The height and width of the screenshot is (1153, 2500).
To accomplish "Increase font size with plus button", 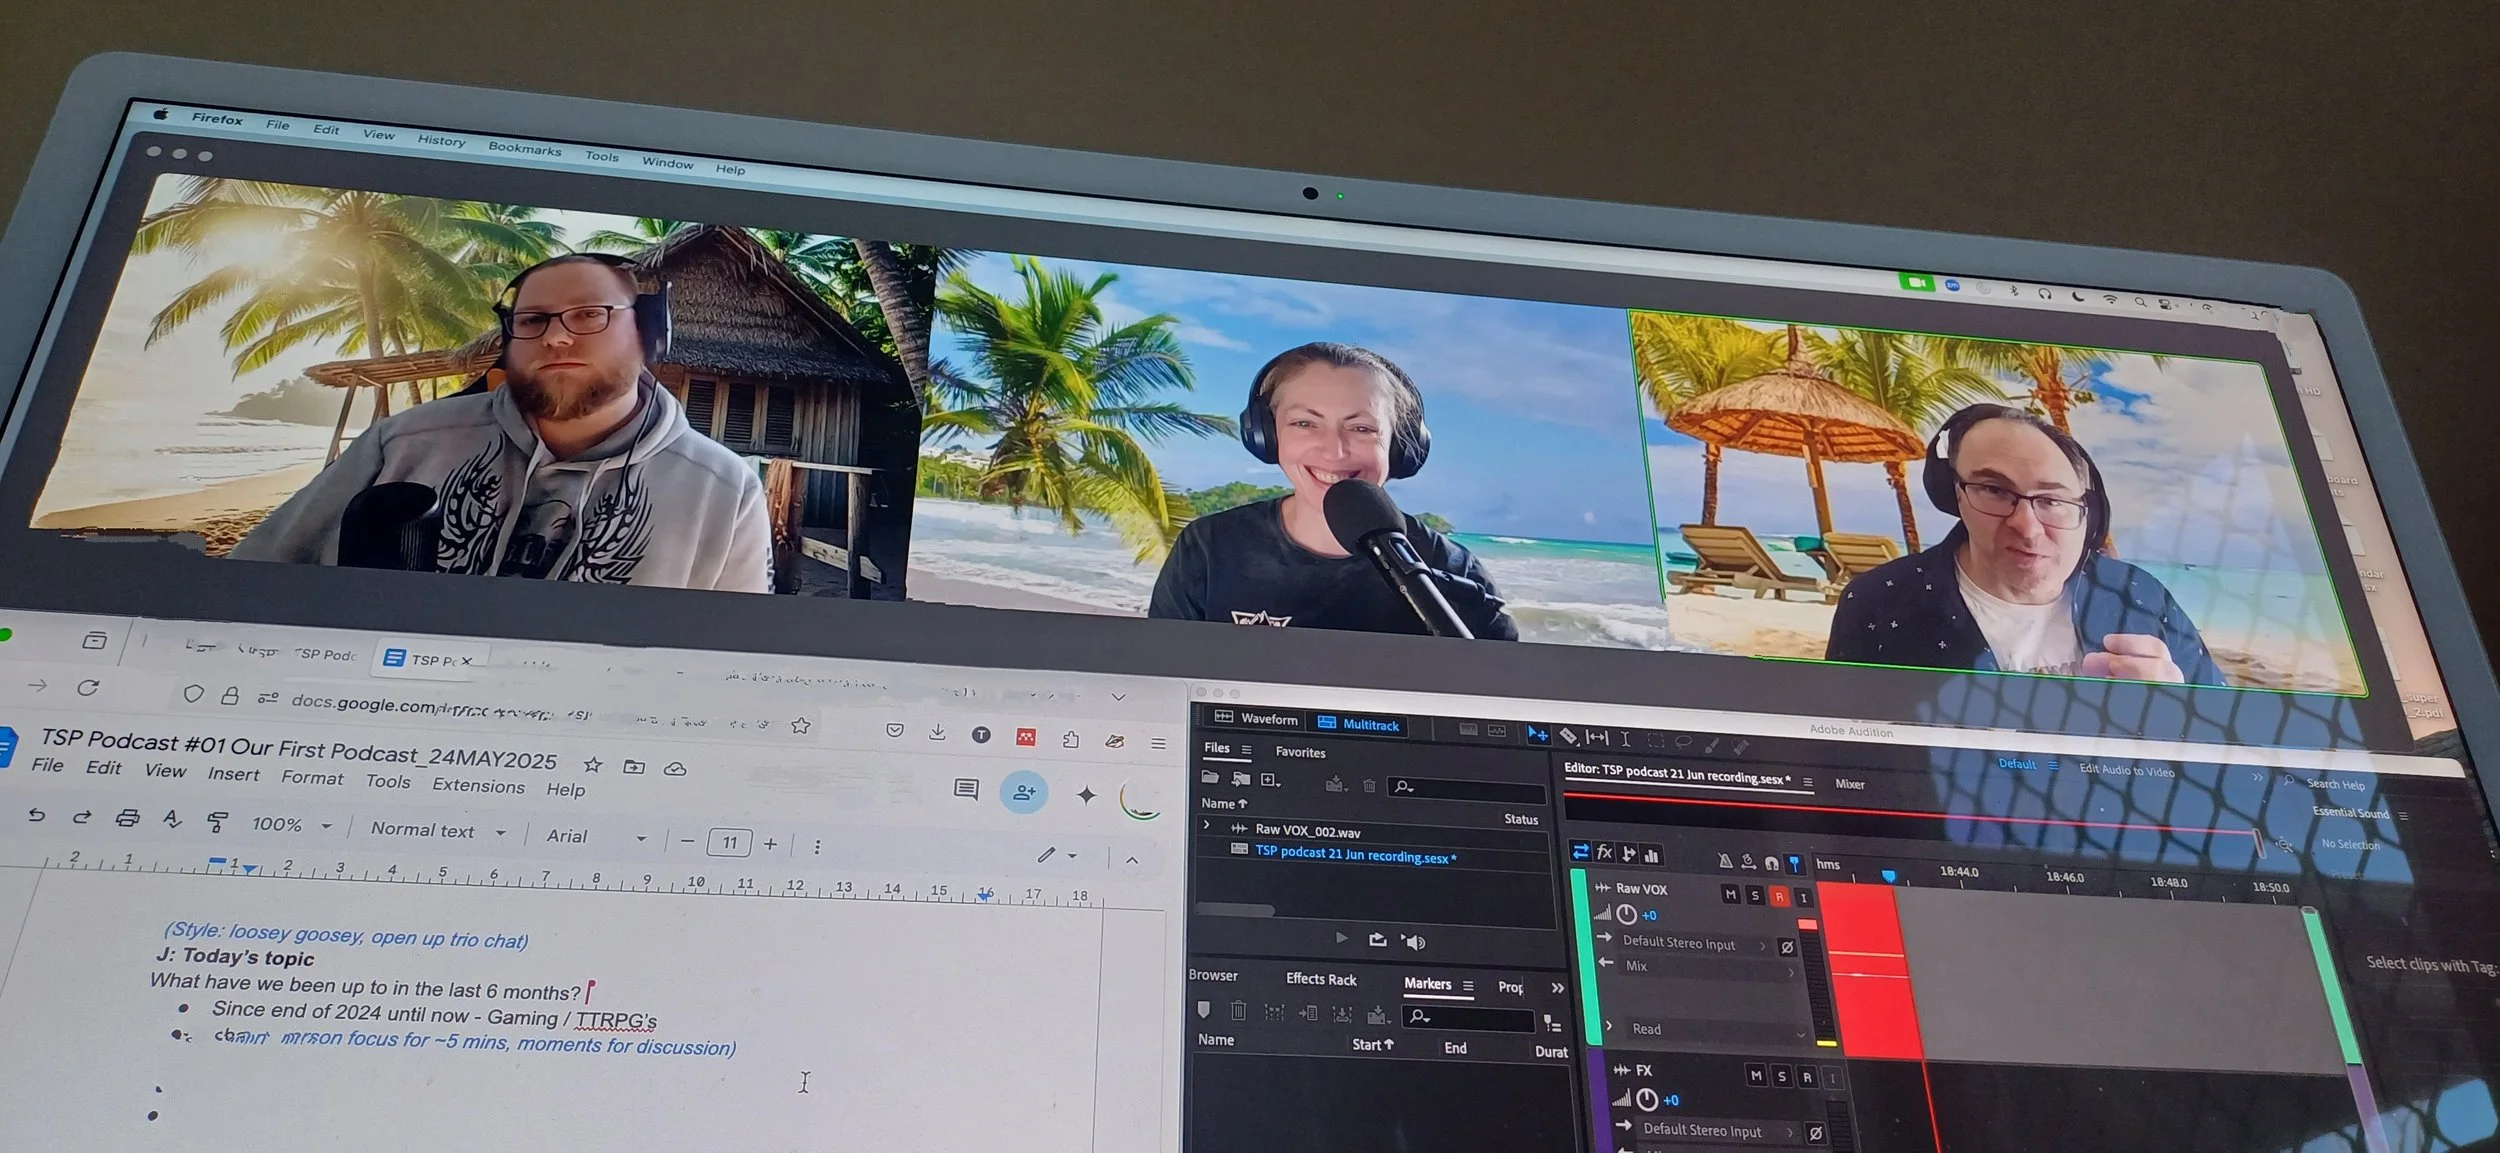I will click(770, 844).
